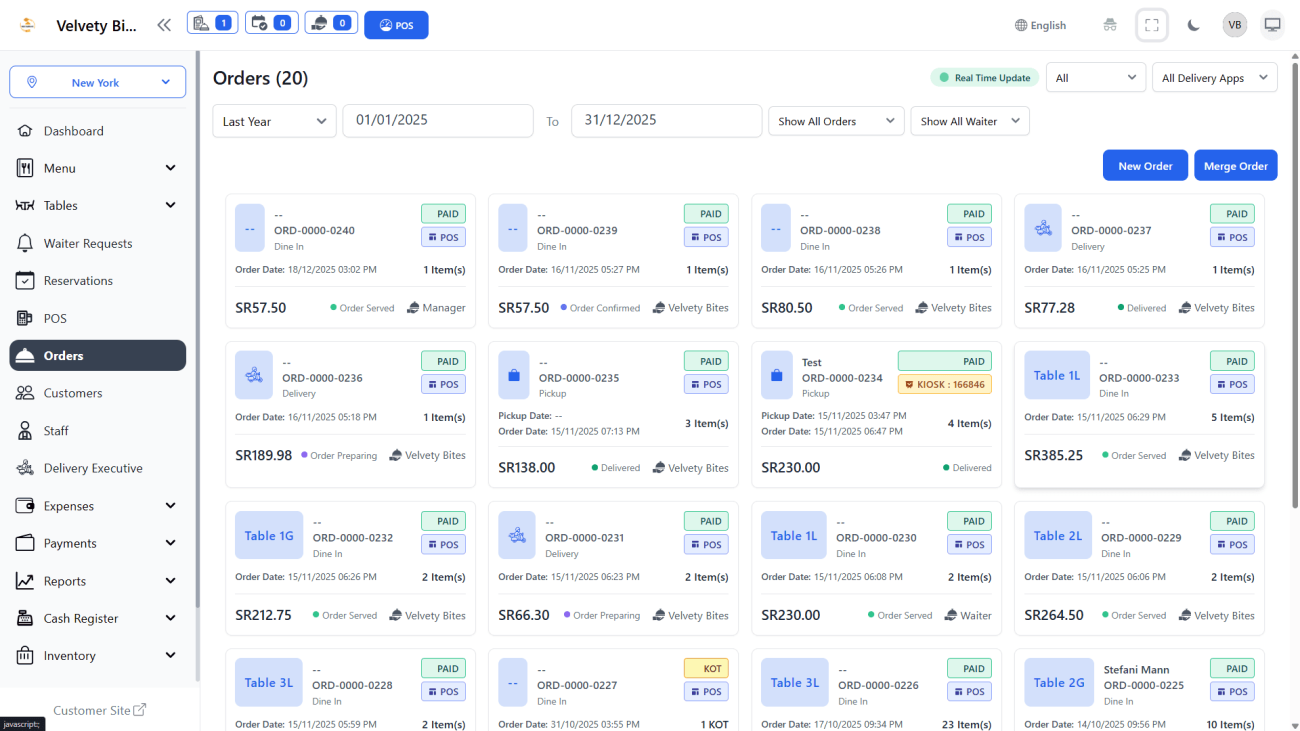Open the English language selector
Image resolution: width=1300 pixels, height=731 pixels.
coord(1040,25)
